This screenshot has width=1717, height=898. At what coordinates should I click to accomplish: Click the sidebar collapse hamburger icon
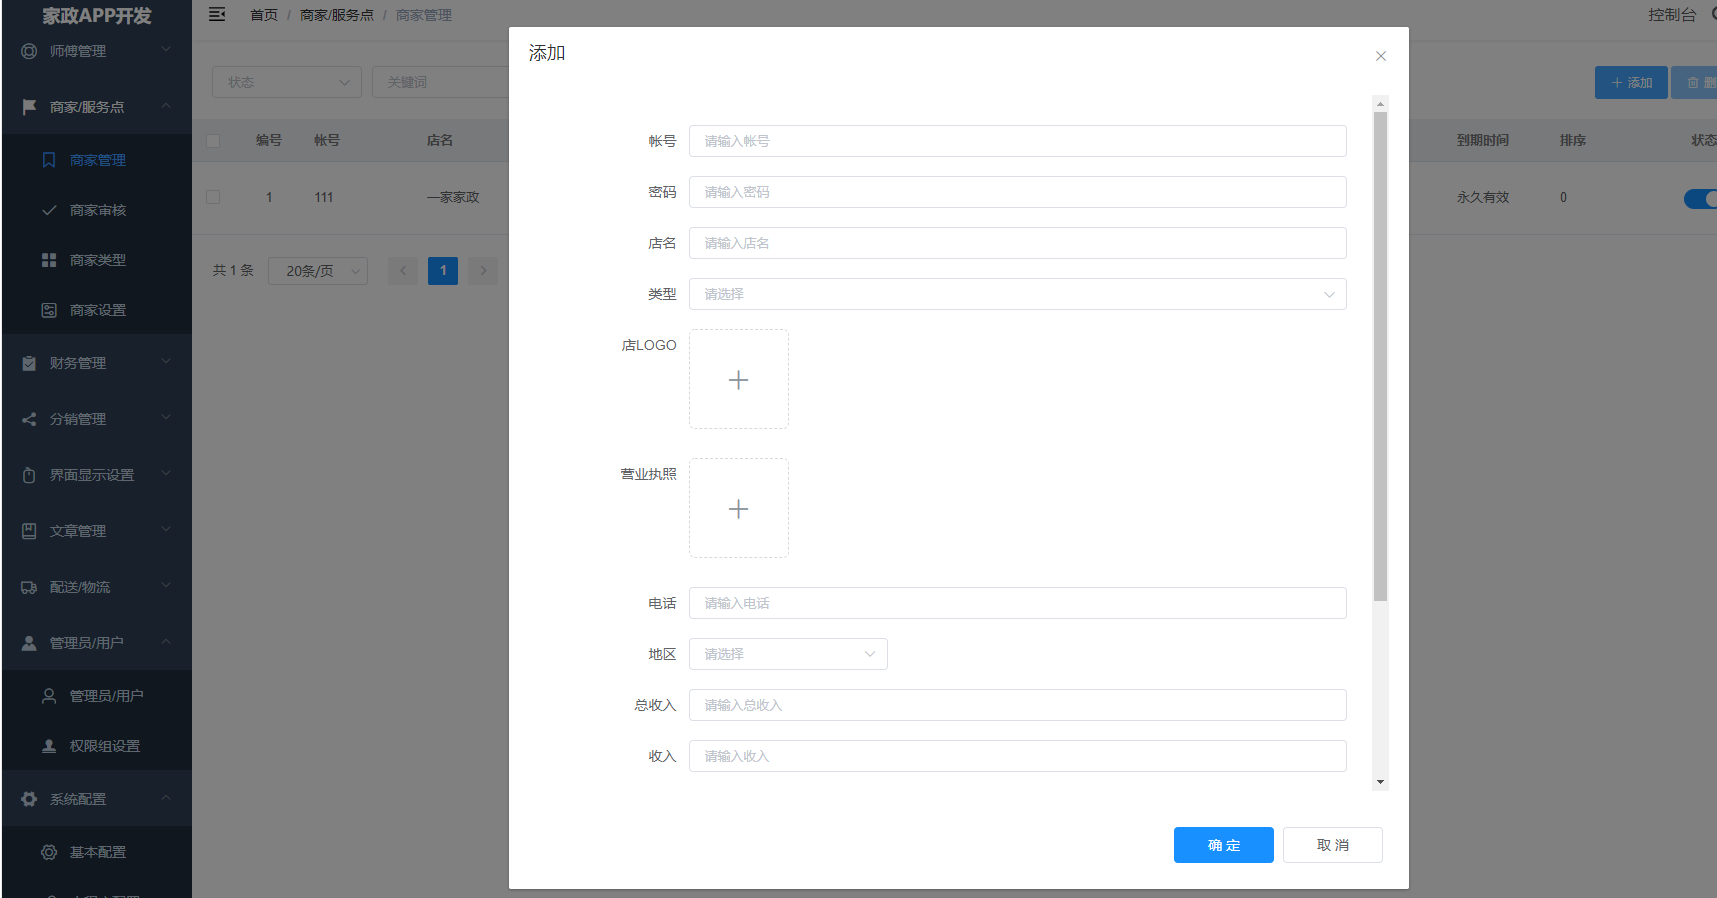tap(217, 14)
